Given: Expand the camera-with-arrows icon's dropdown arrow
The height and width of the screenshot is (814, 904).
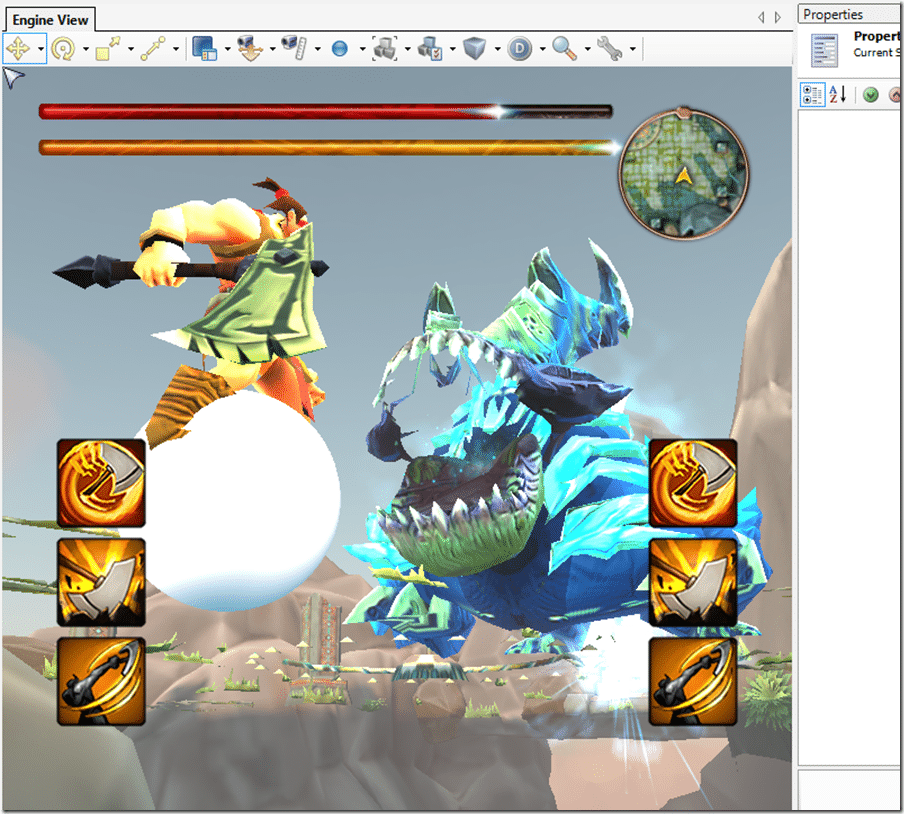Looking at the screenshot, I should pyautogui.click(x=272, y=49).
